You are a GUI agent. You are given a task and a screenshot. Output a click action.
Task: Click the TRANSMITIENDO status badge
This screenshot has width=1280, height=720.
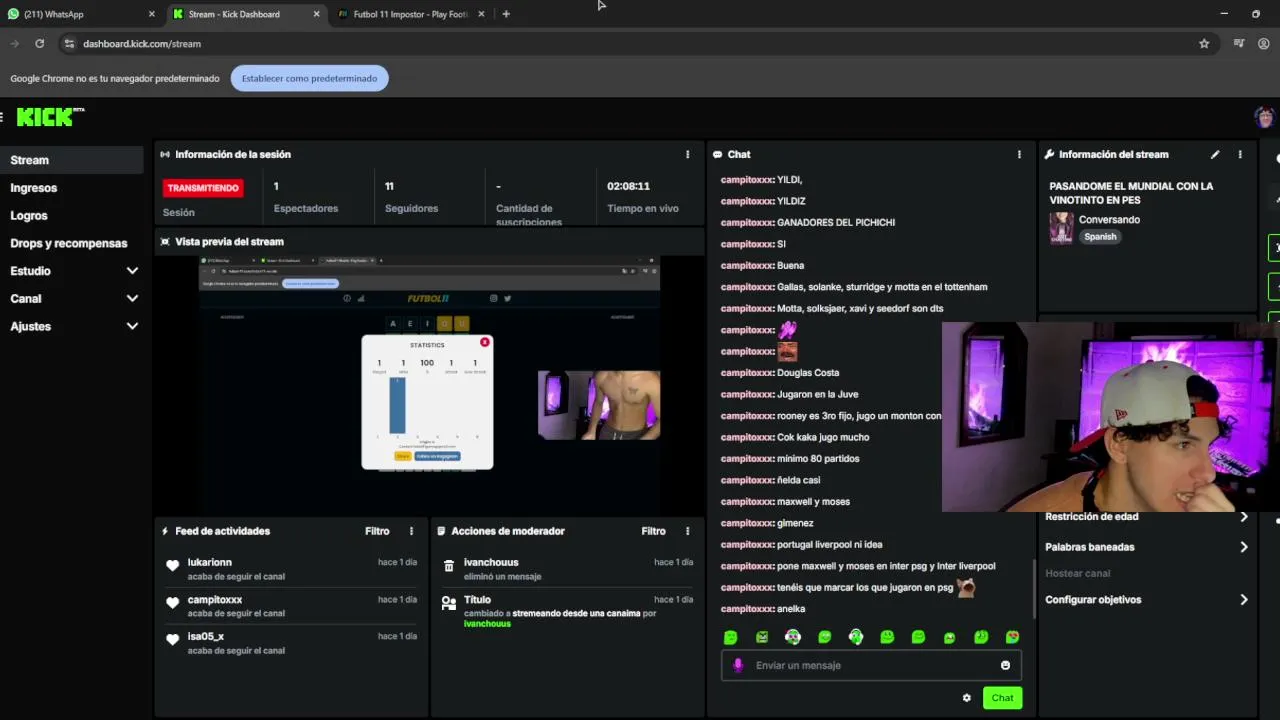[203, 188]
